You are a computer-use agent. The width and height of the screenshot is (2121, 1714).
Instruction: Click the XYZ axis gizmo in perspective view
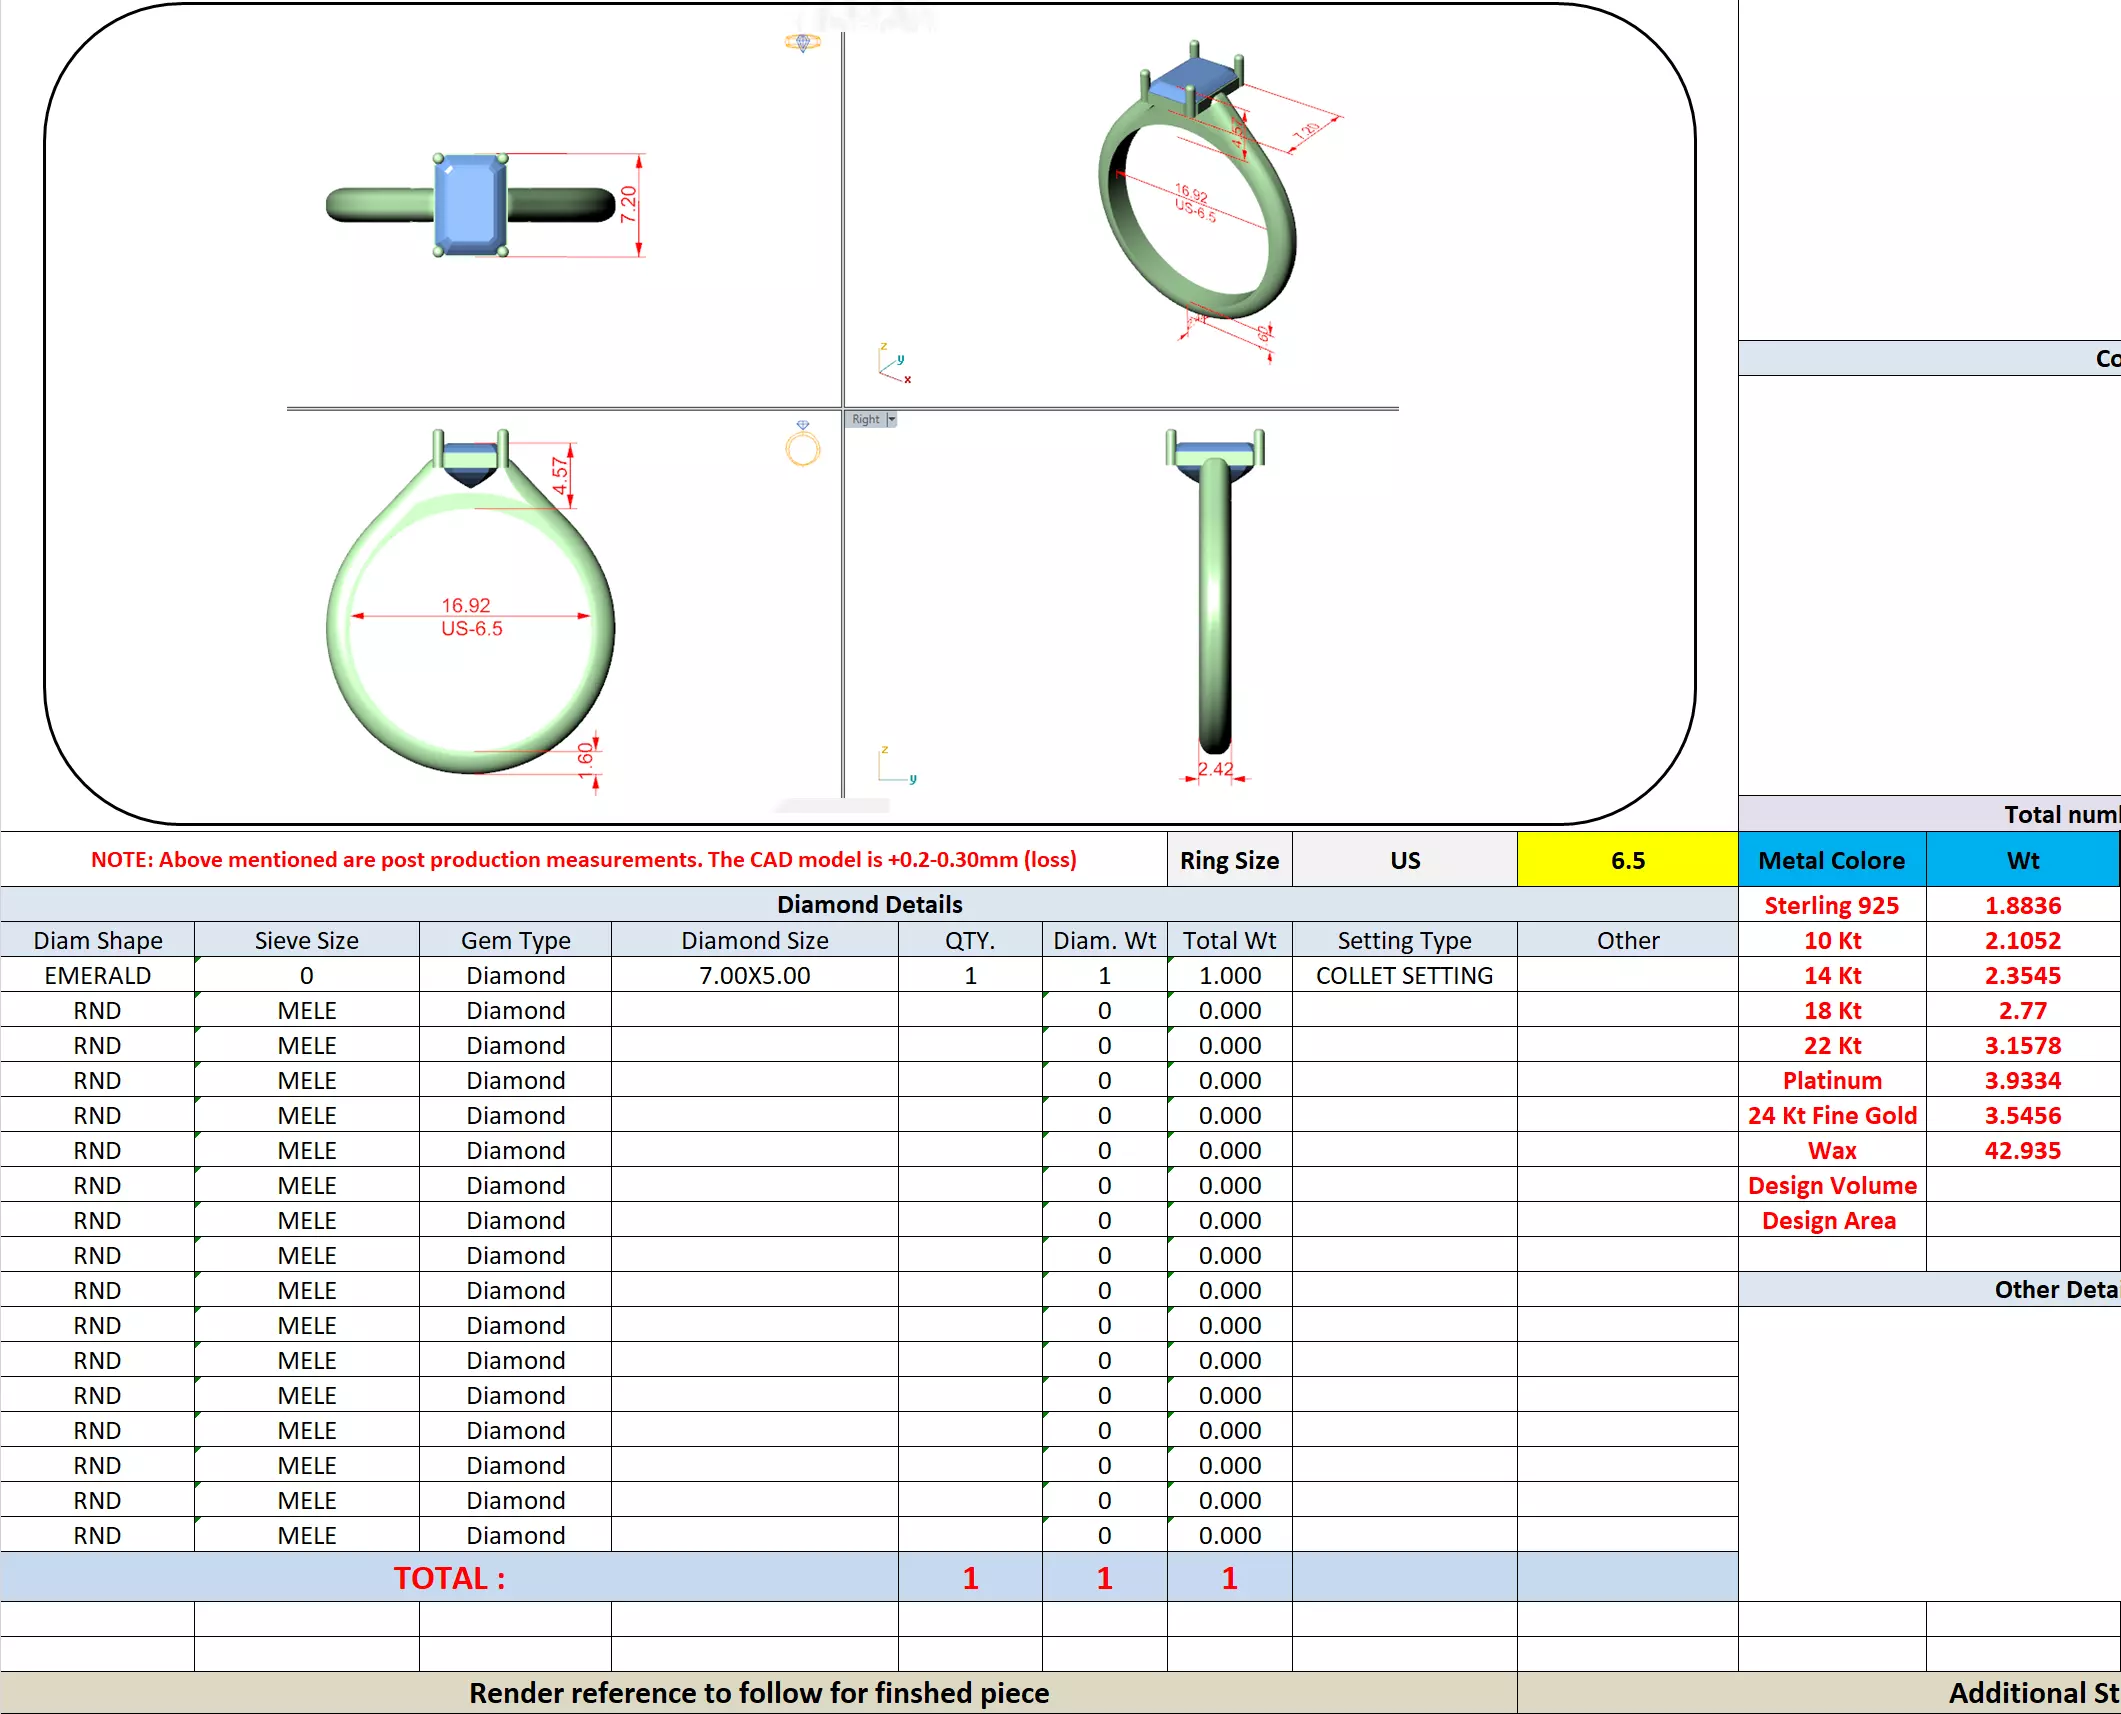click(x=893, y=365)
